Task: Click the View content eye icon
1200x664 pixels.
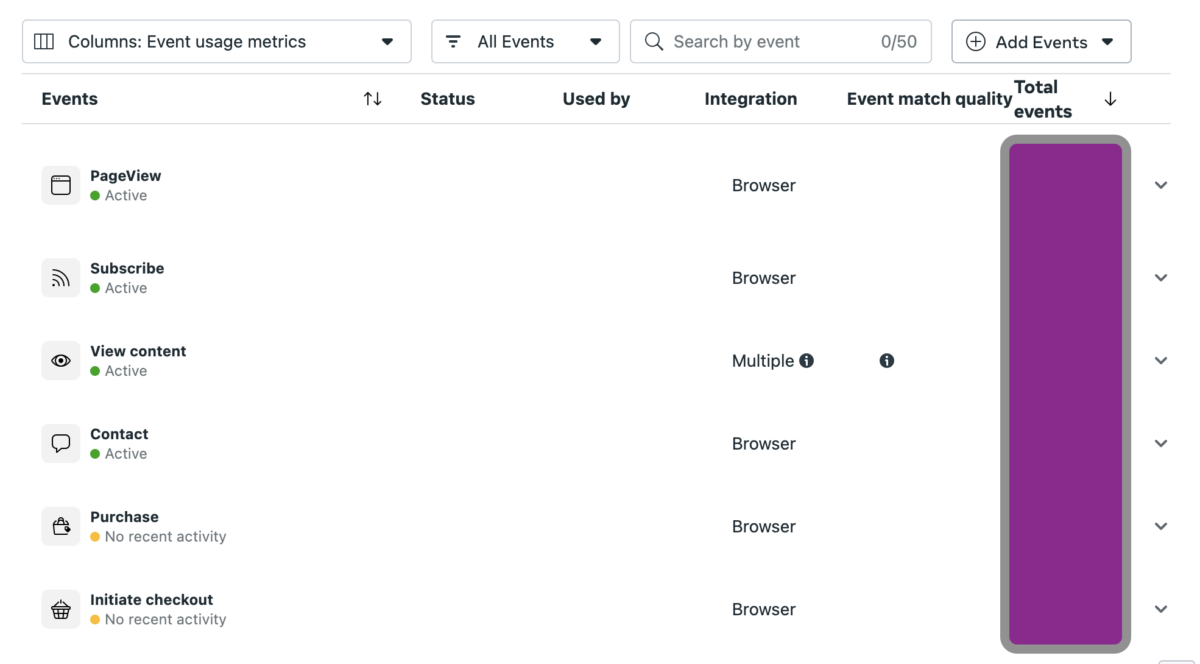Action: click(61, 361)
